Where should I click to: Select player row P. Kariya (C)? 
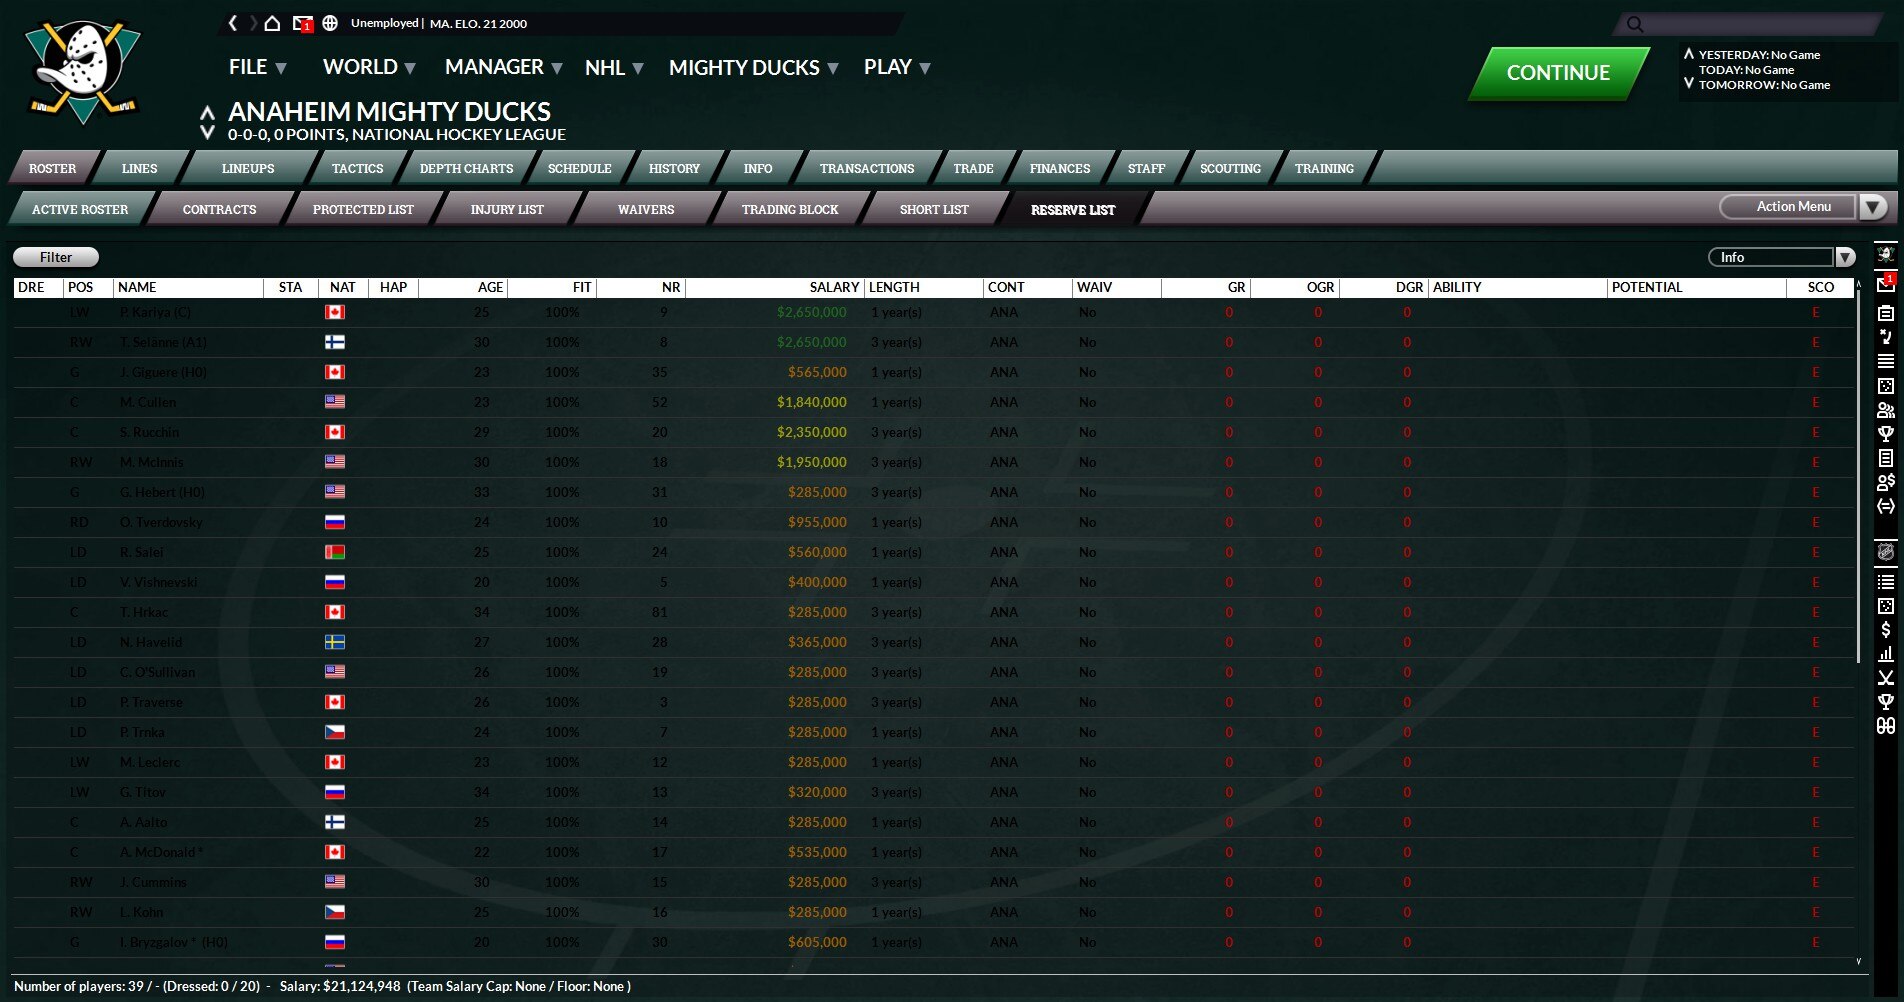coord(934,312)
